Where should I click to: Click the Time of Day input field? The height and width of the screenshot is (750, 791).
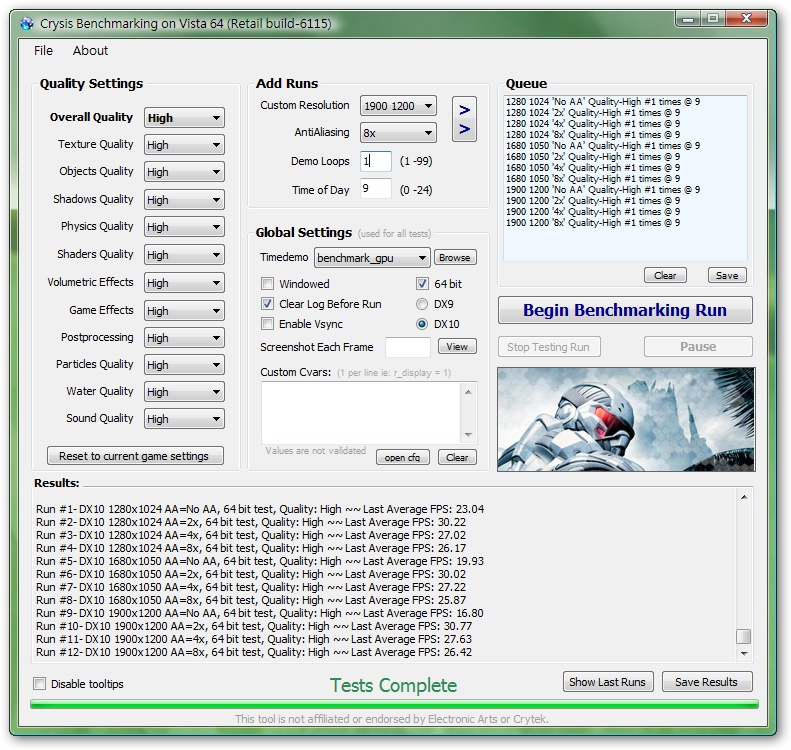point(376,189)
